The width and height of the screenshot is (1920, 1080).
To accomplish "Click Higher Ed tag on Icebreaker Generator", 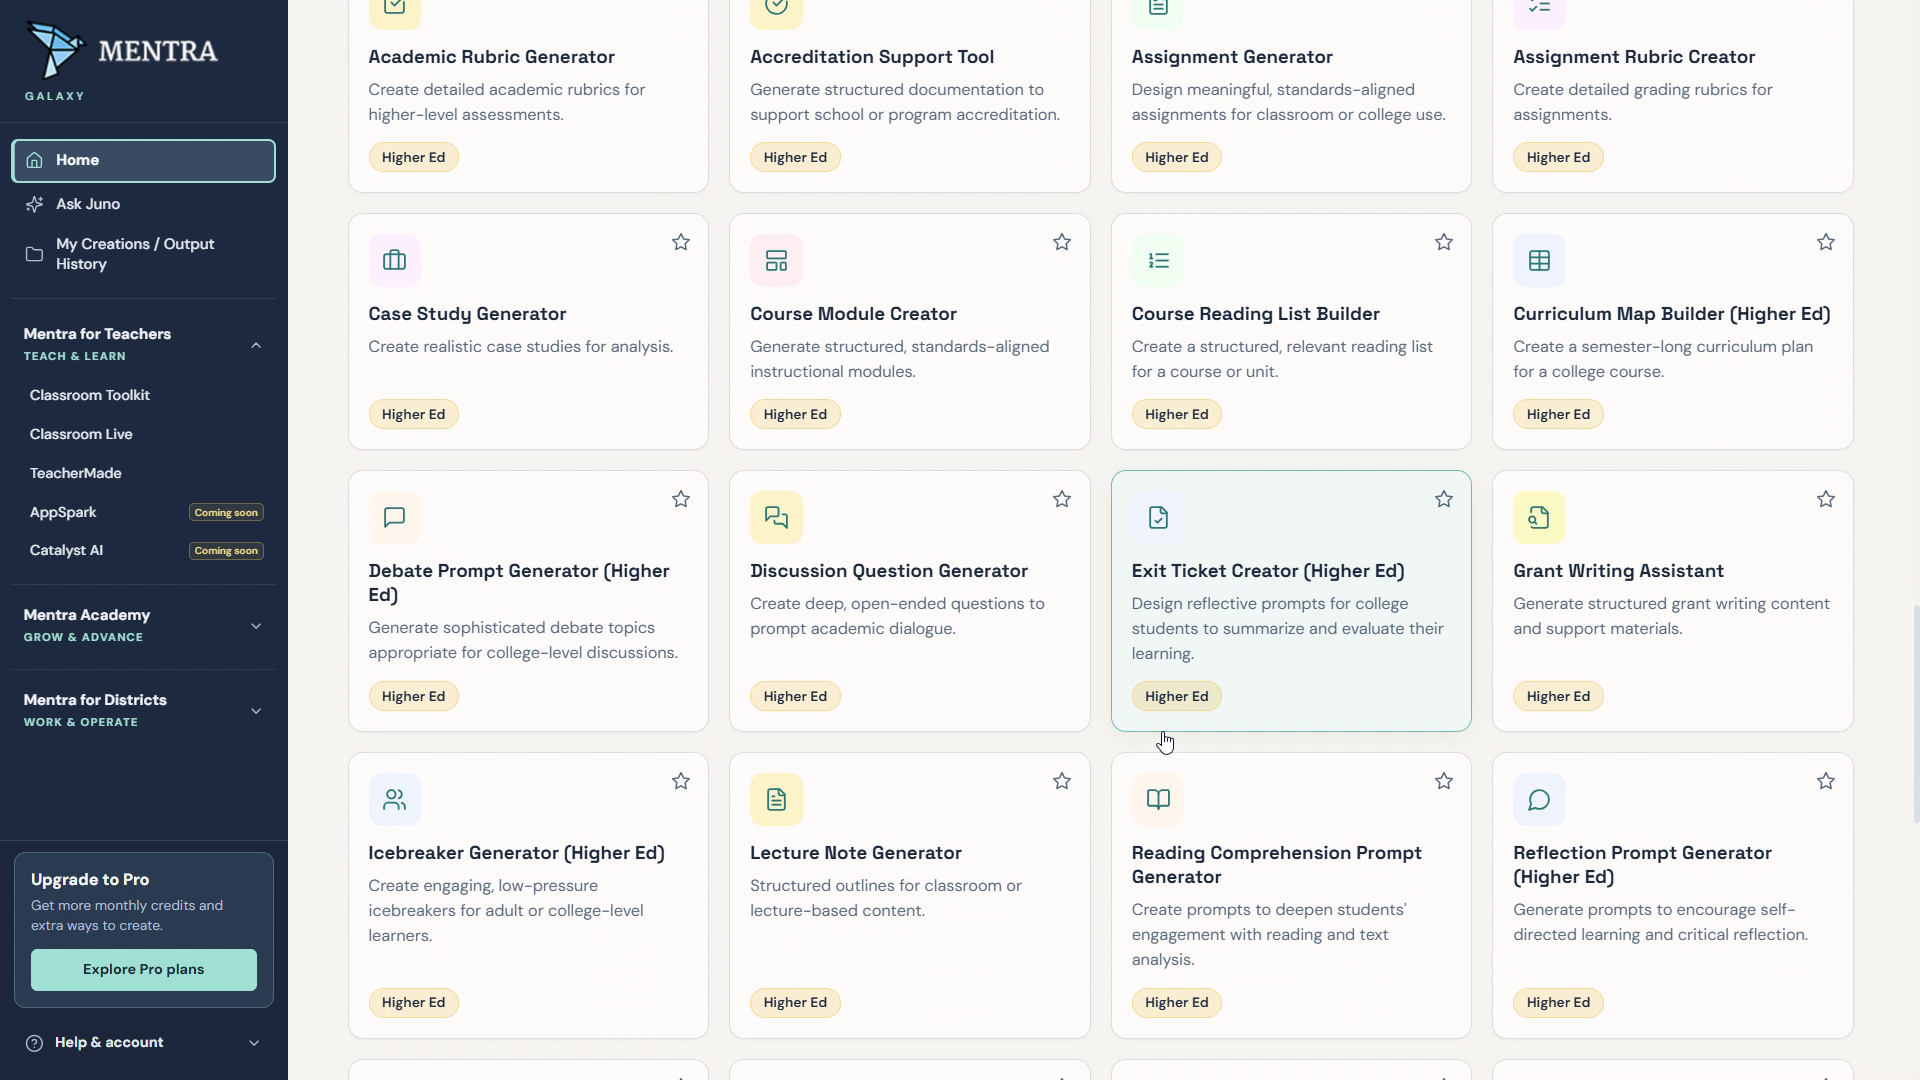I will (414, 1003).
